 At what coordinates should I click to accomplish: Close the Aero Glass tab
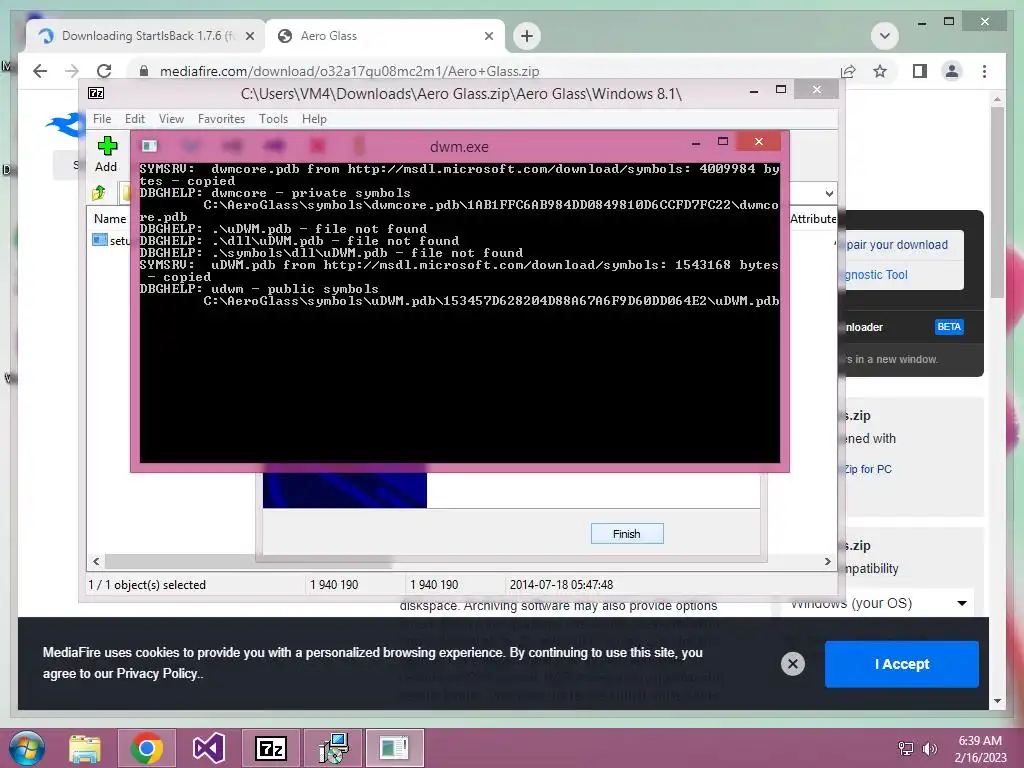pos(488,37)
